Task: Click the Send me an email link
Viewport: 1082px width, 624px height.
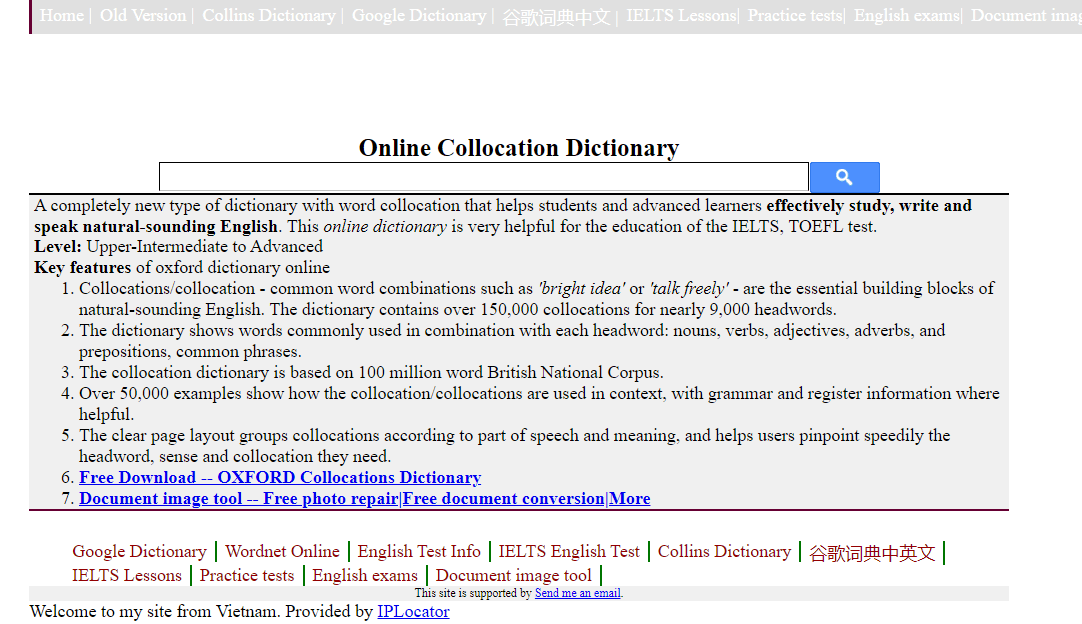Action: point(578,593)
